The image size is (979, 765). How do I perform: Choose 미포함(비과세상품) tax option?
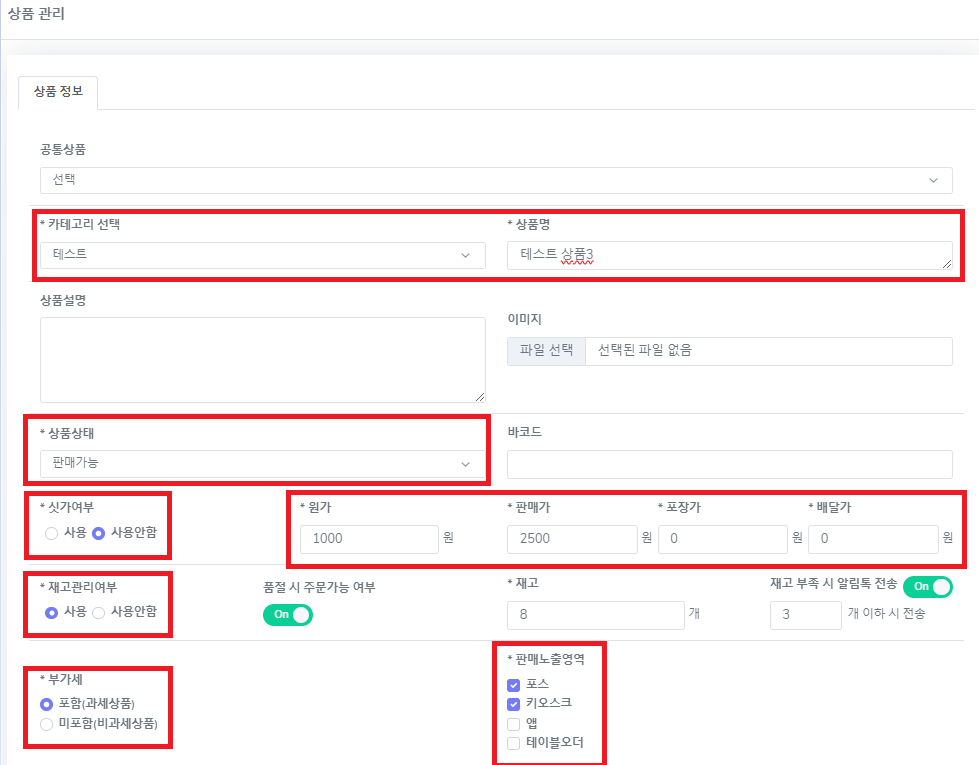(x=47, y=723)
